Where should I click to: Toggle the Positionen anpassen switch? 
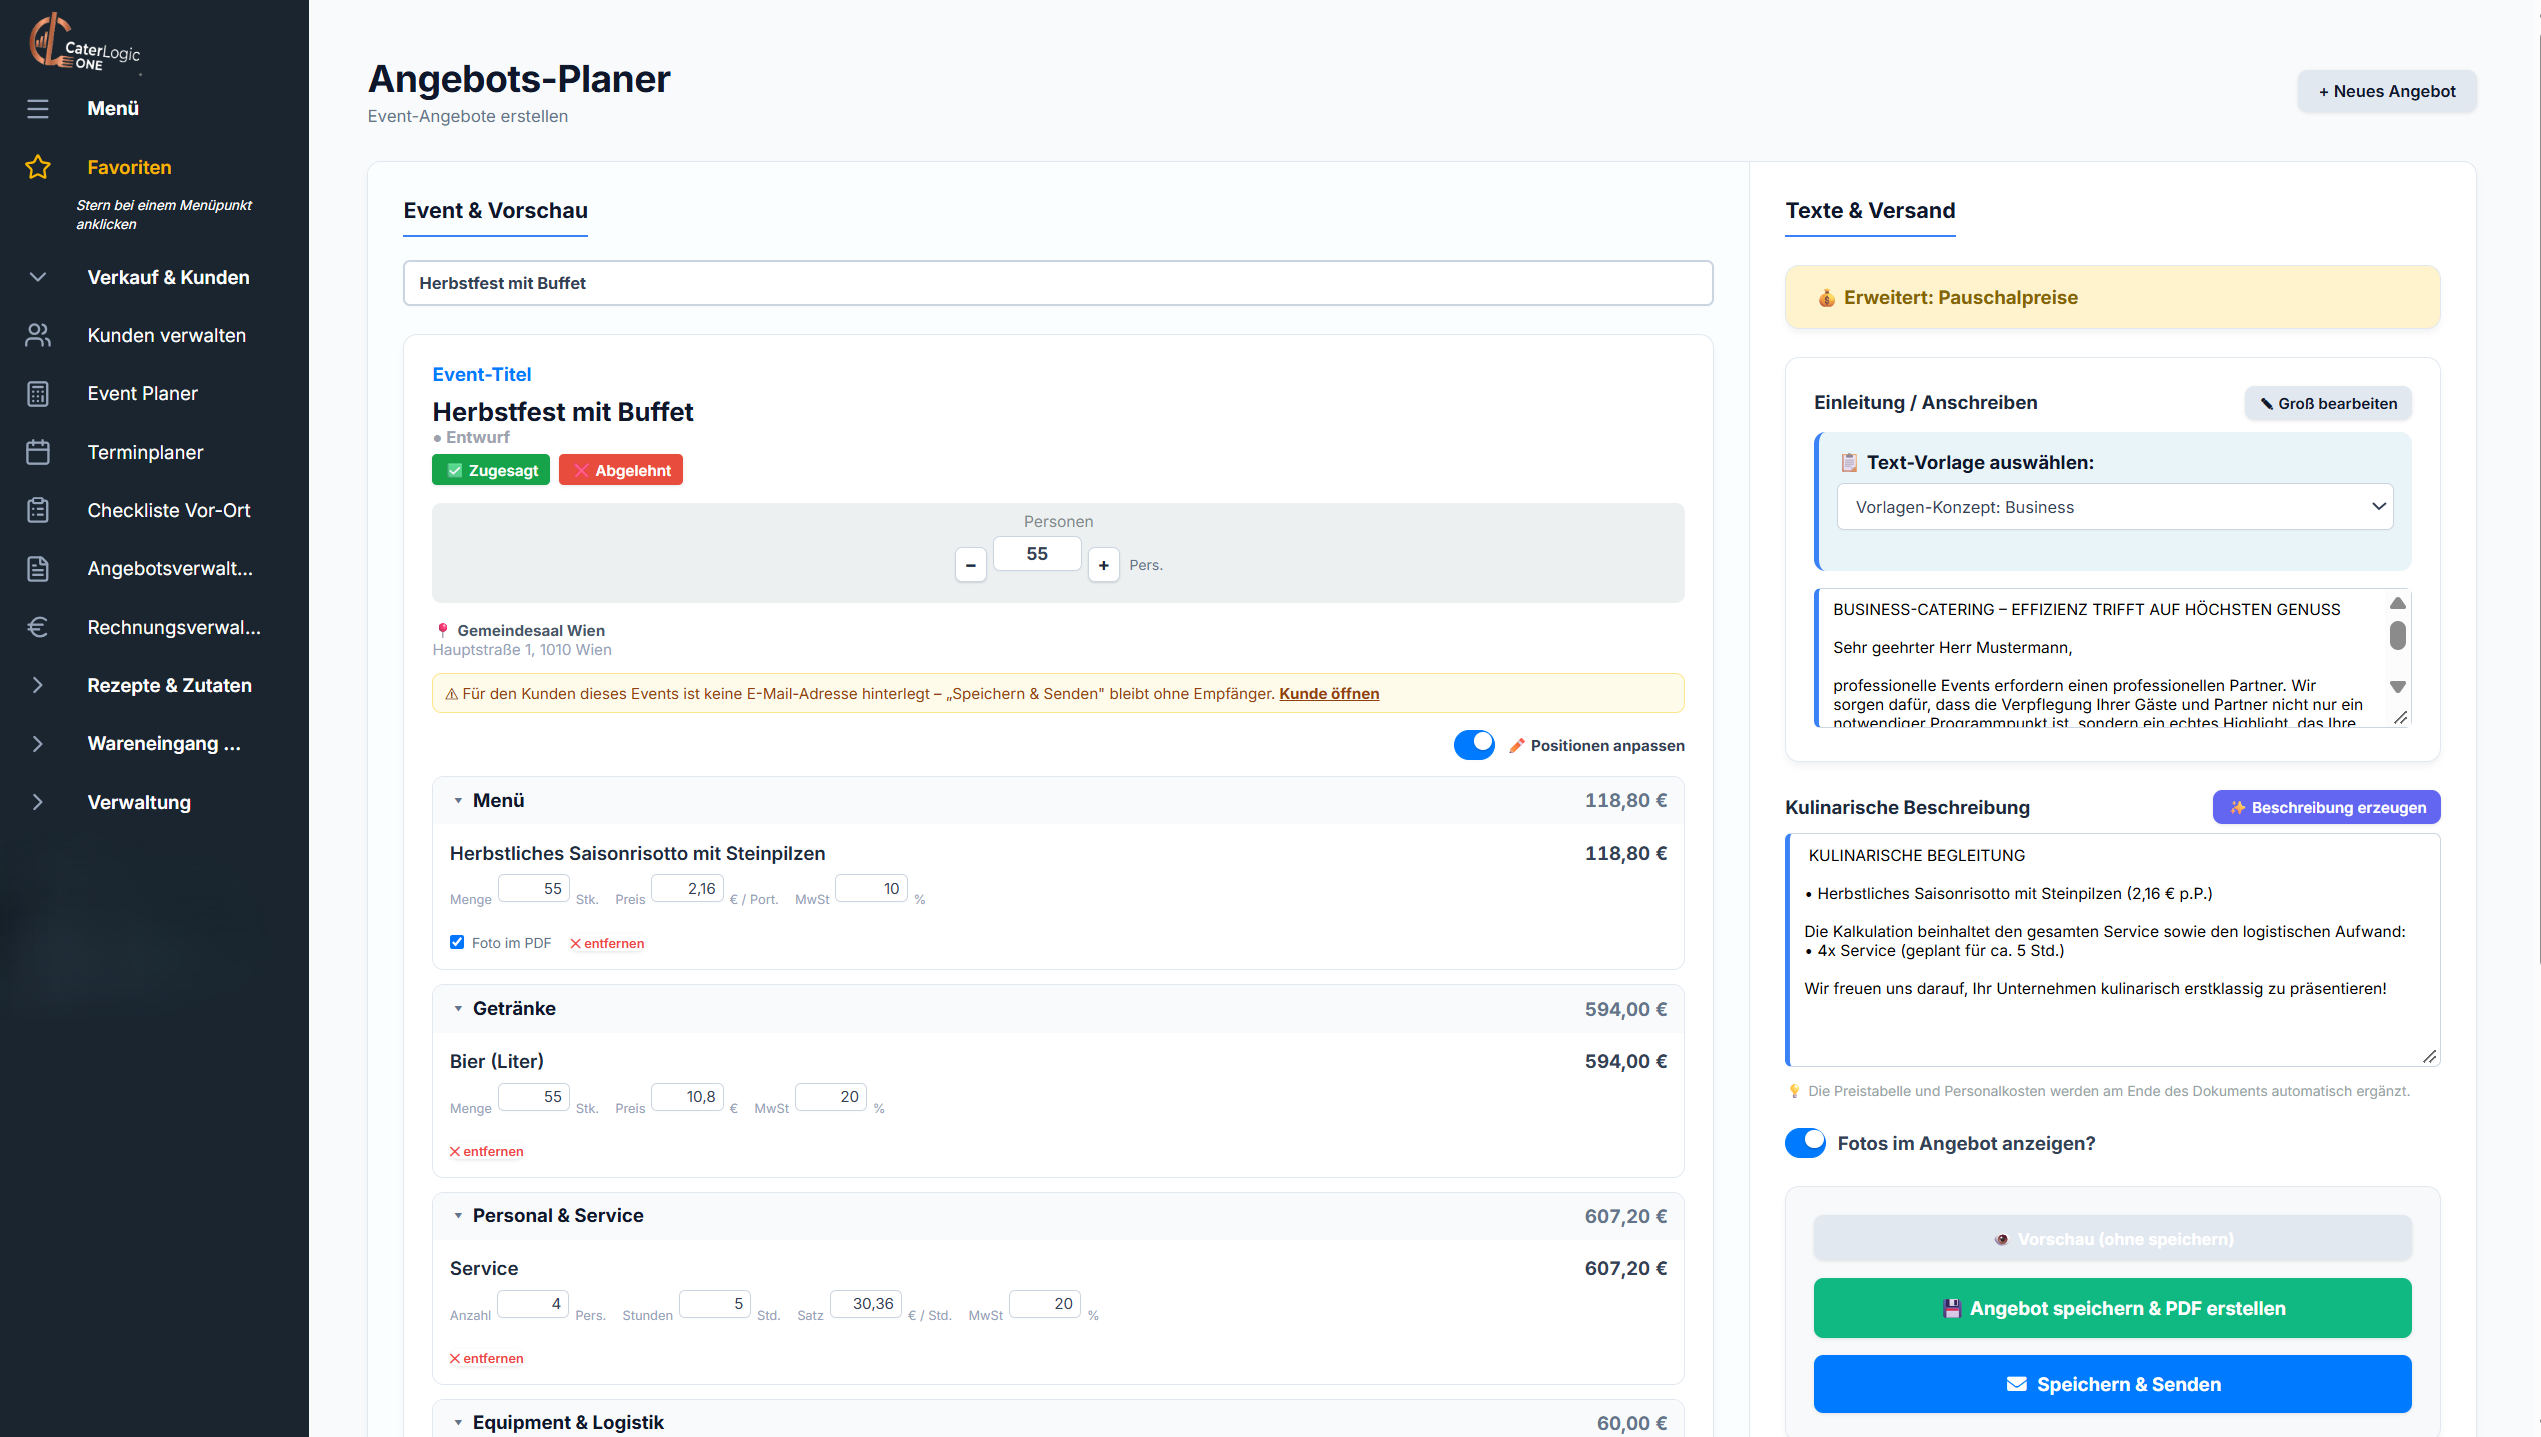point(1474,745)
